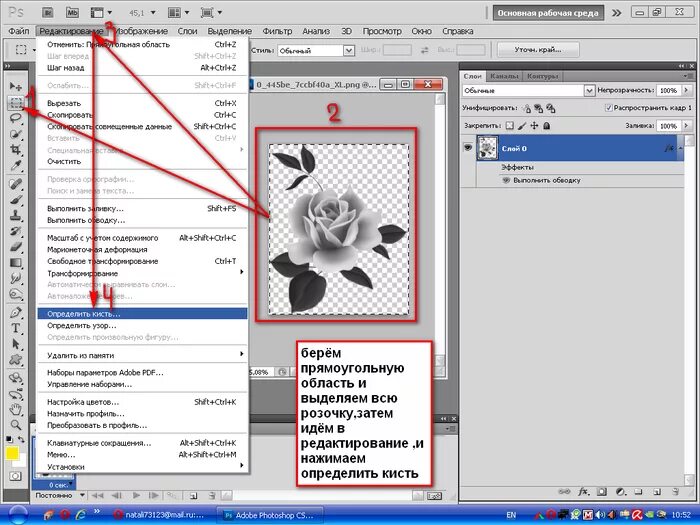Click the add layer mask icon

602,492
